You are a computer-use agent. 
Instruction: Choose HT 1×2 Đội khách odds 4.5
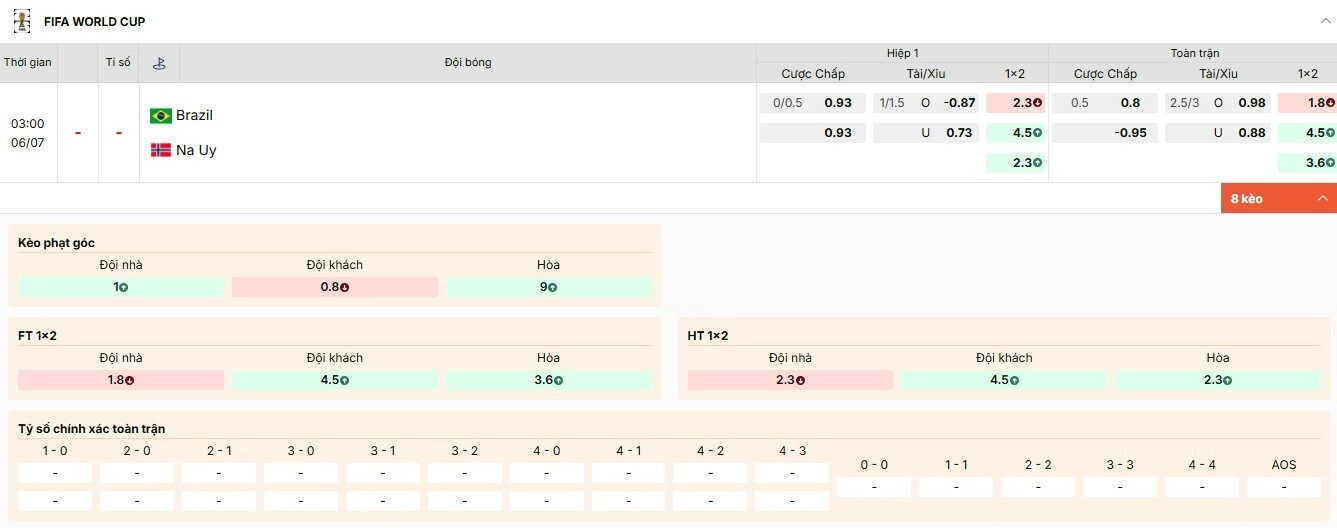[x=1004, y=380]
